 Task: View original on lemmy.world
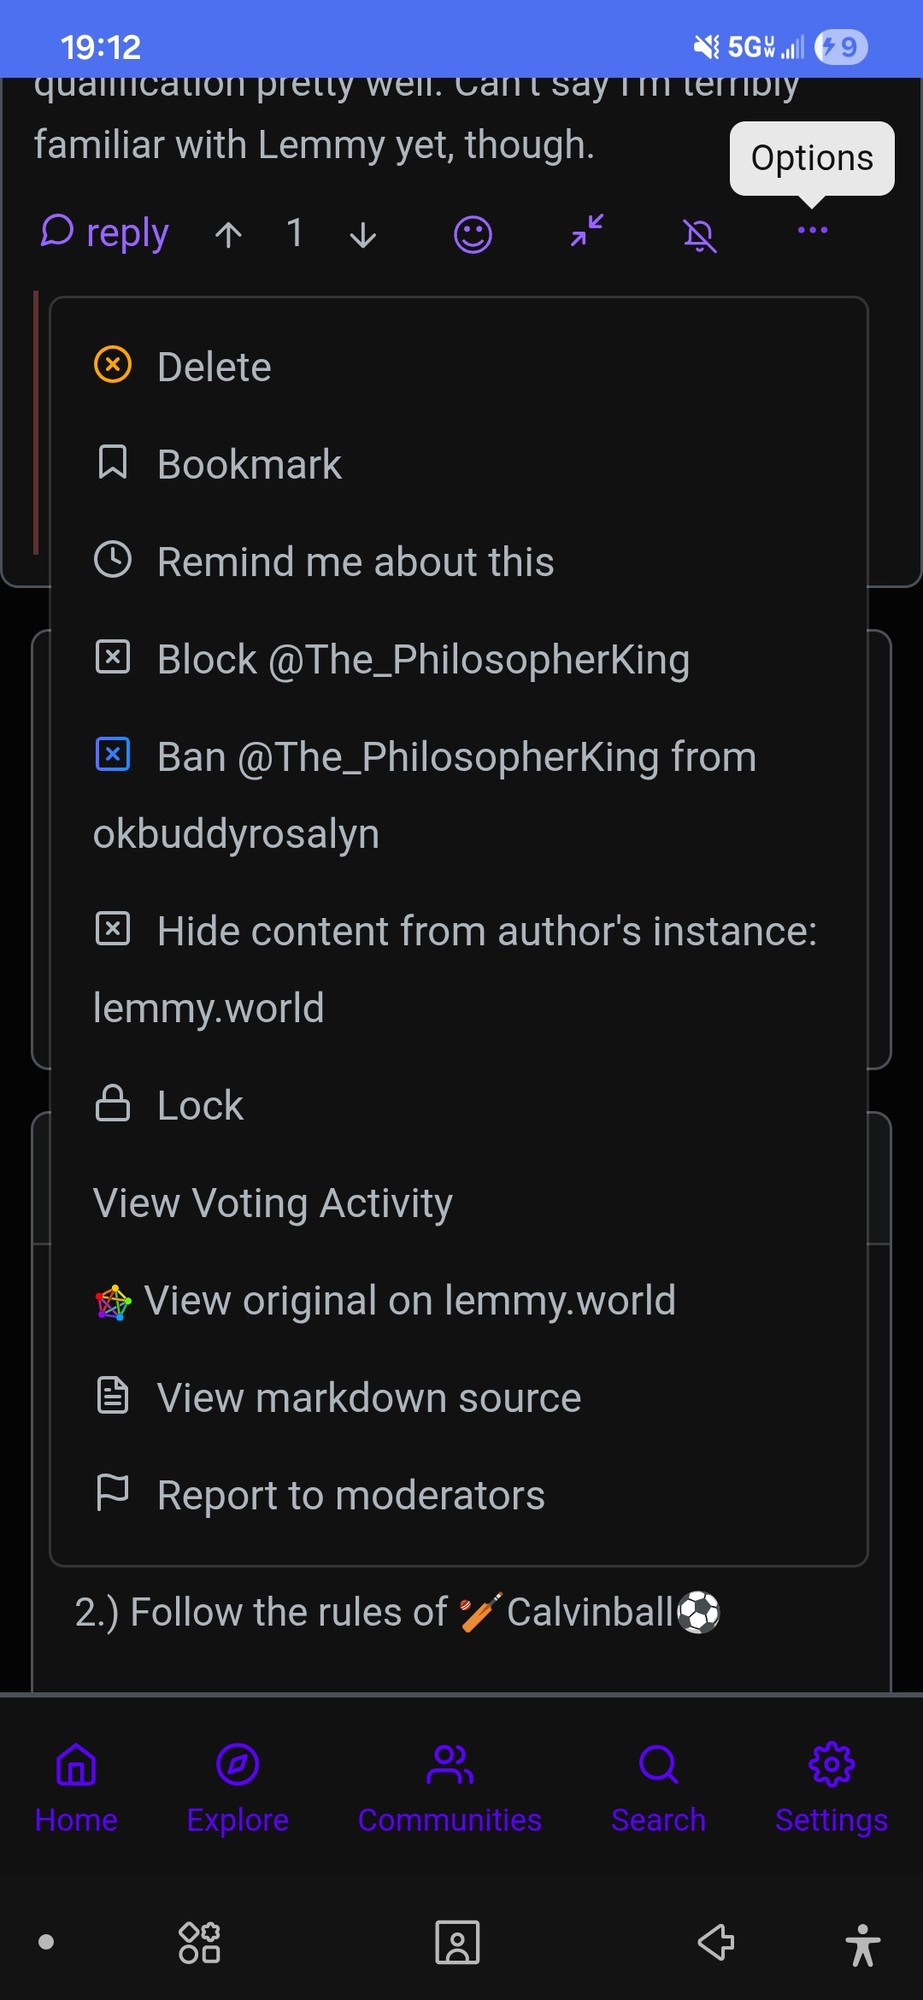[409, 1301]
